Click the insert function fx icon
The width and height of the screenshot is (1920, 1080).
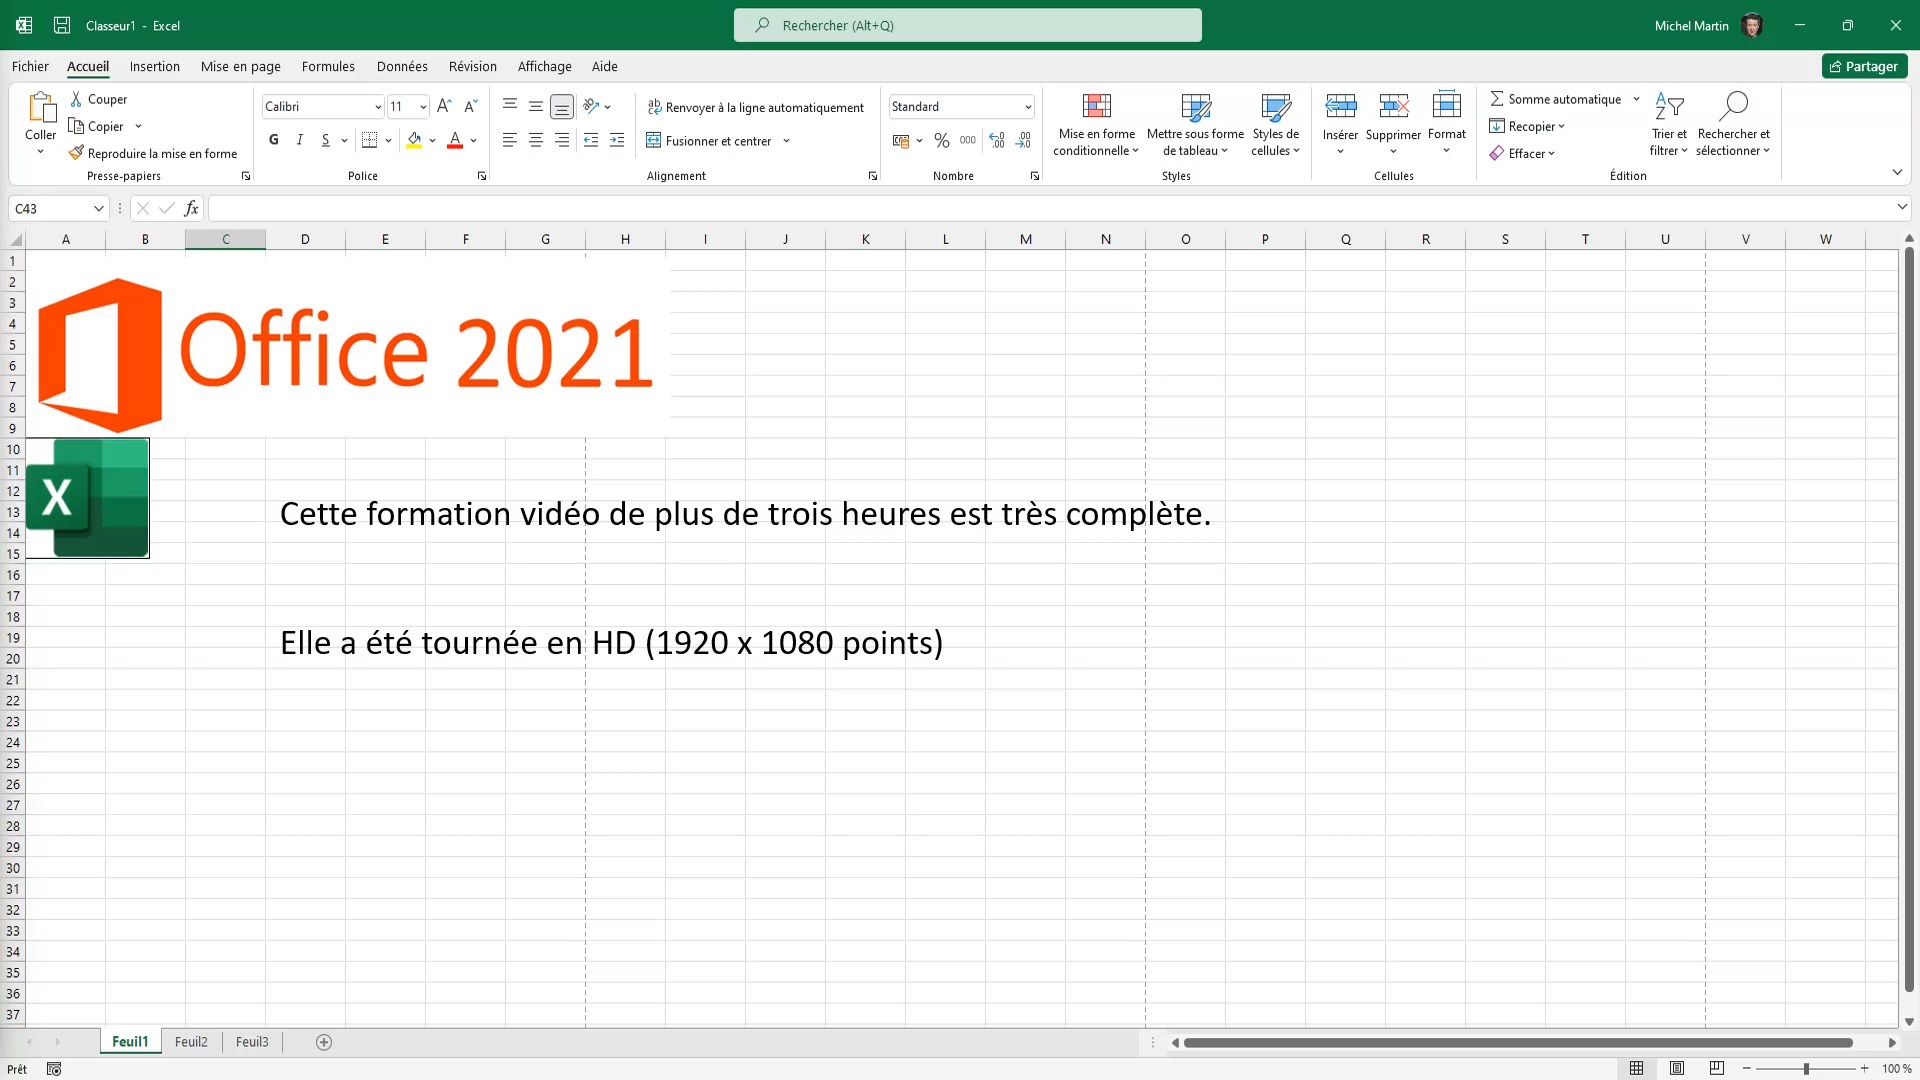click(191, 208)
